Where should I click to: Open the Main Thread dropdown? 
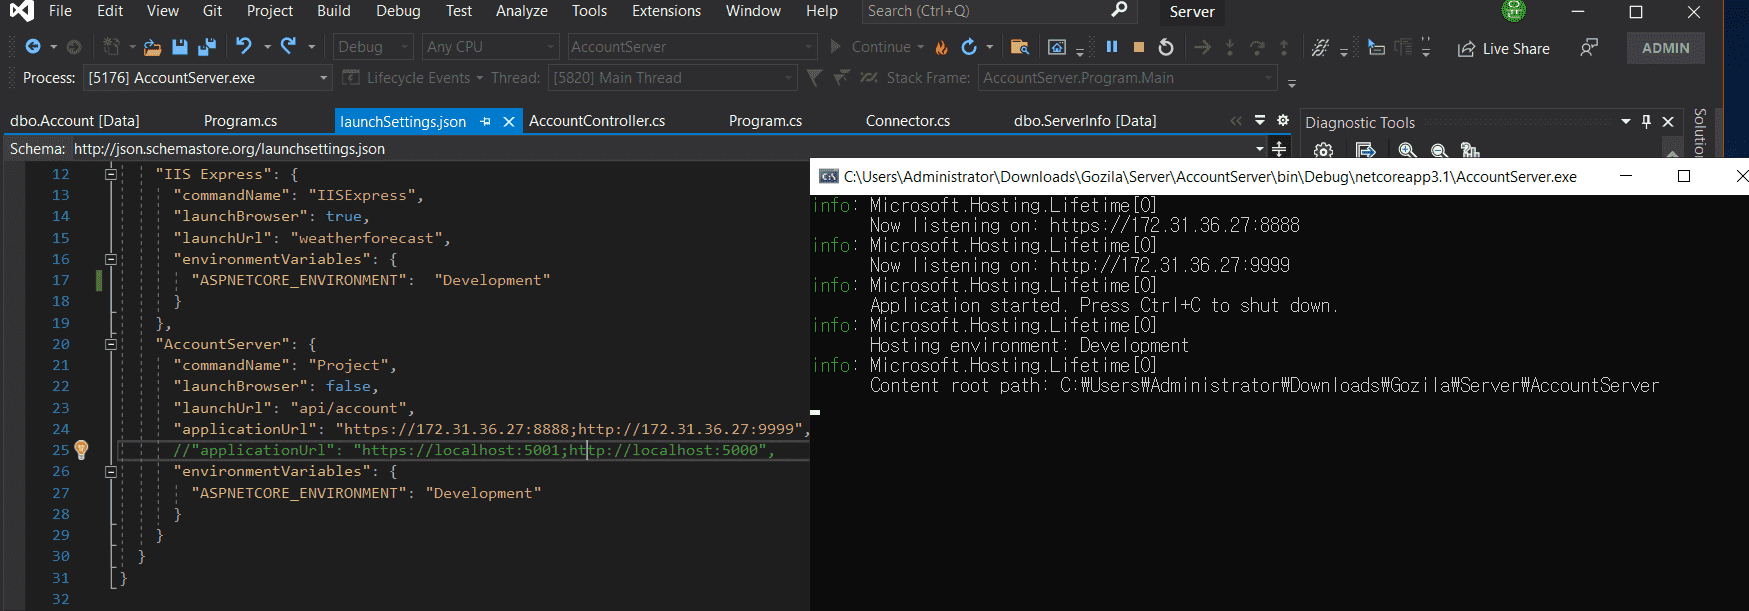tap(672, 78)
